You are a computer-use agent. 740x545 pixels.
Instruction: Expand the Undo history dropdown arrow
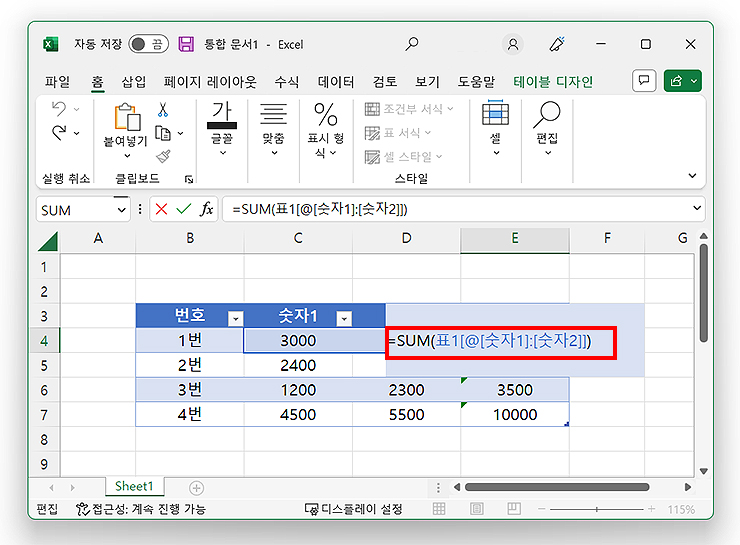pos(77,109)
